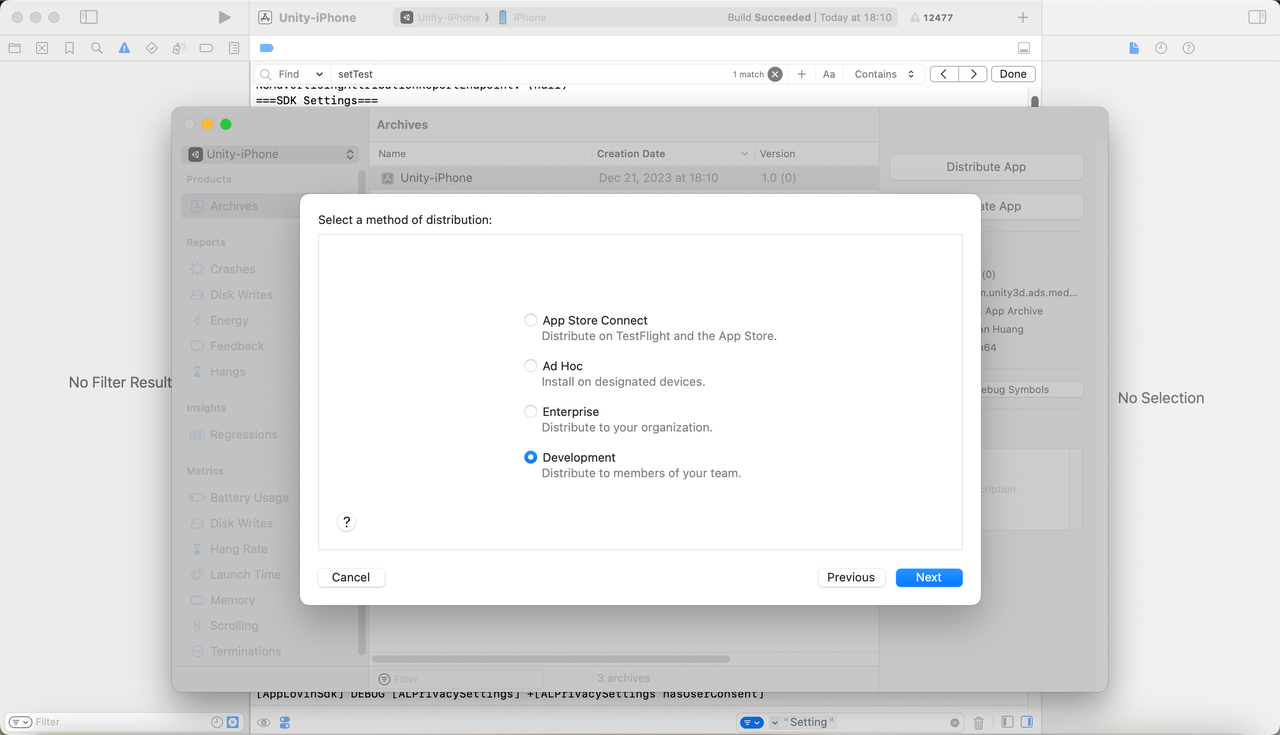Screen dimensions: 1280x735
Task: Open Regressions in Organizer Insights
Action: (x=243, y=434)
